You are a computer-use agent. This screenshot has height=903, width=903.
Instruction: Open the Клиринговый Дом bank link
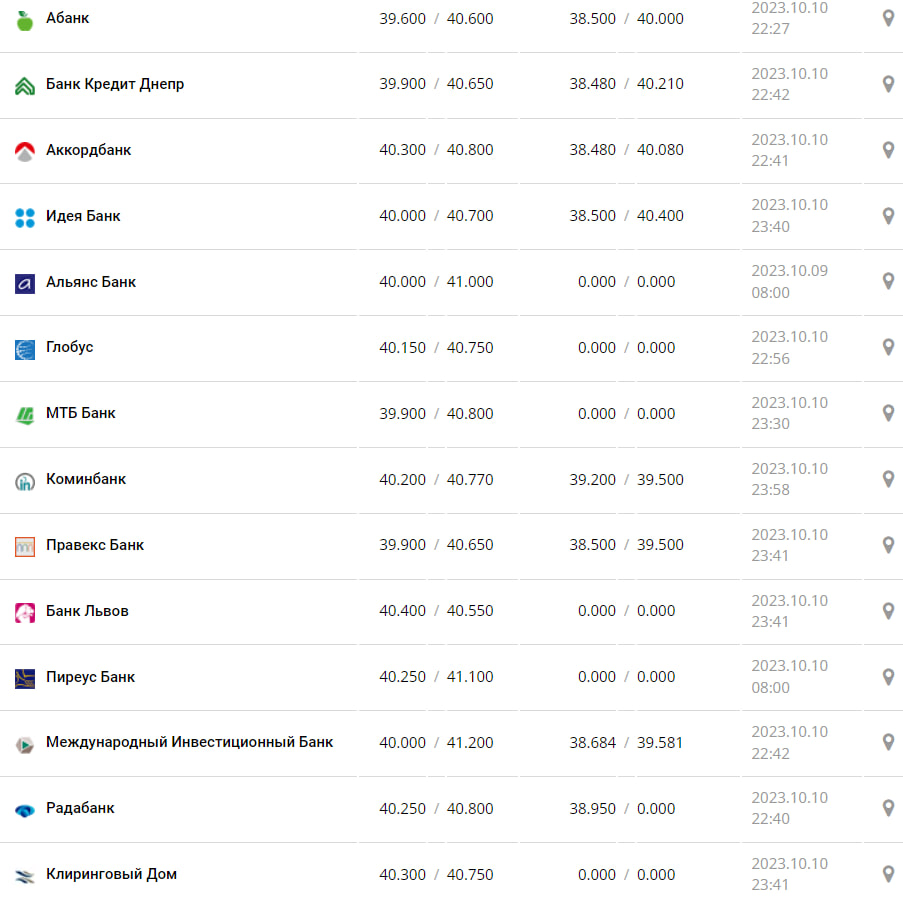click(x=111, y=874)
